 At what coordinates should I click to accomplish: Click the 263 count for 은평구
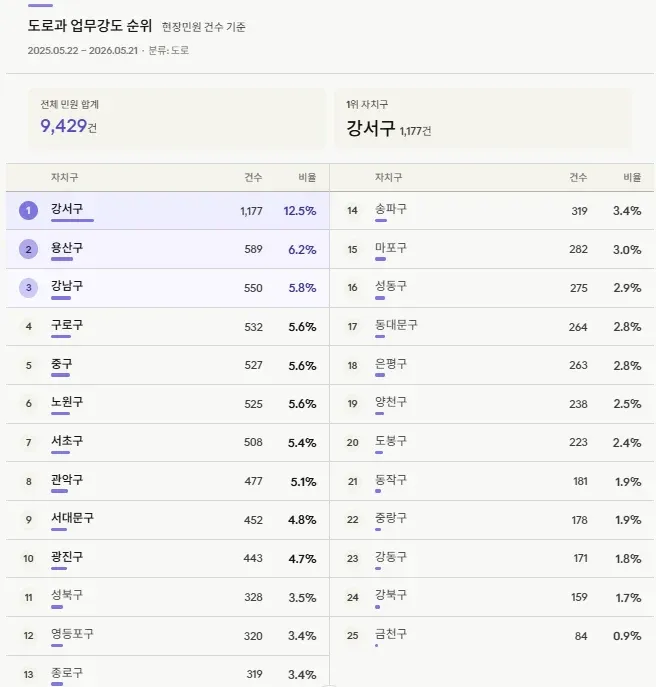pos(578,365)
